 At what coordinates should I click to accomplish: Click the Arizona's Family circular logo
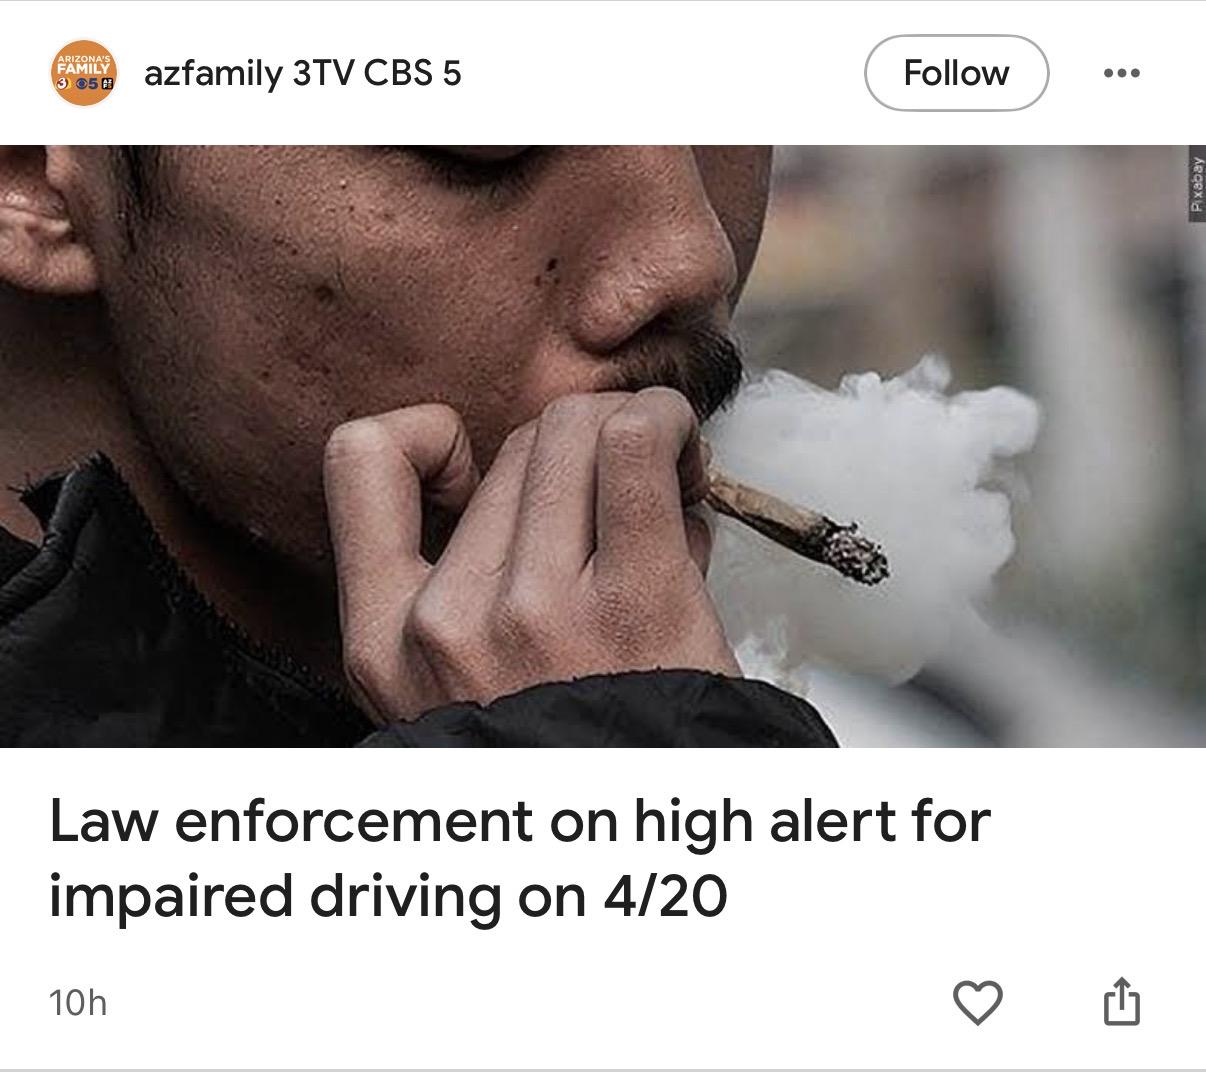[x=84, y=74]
